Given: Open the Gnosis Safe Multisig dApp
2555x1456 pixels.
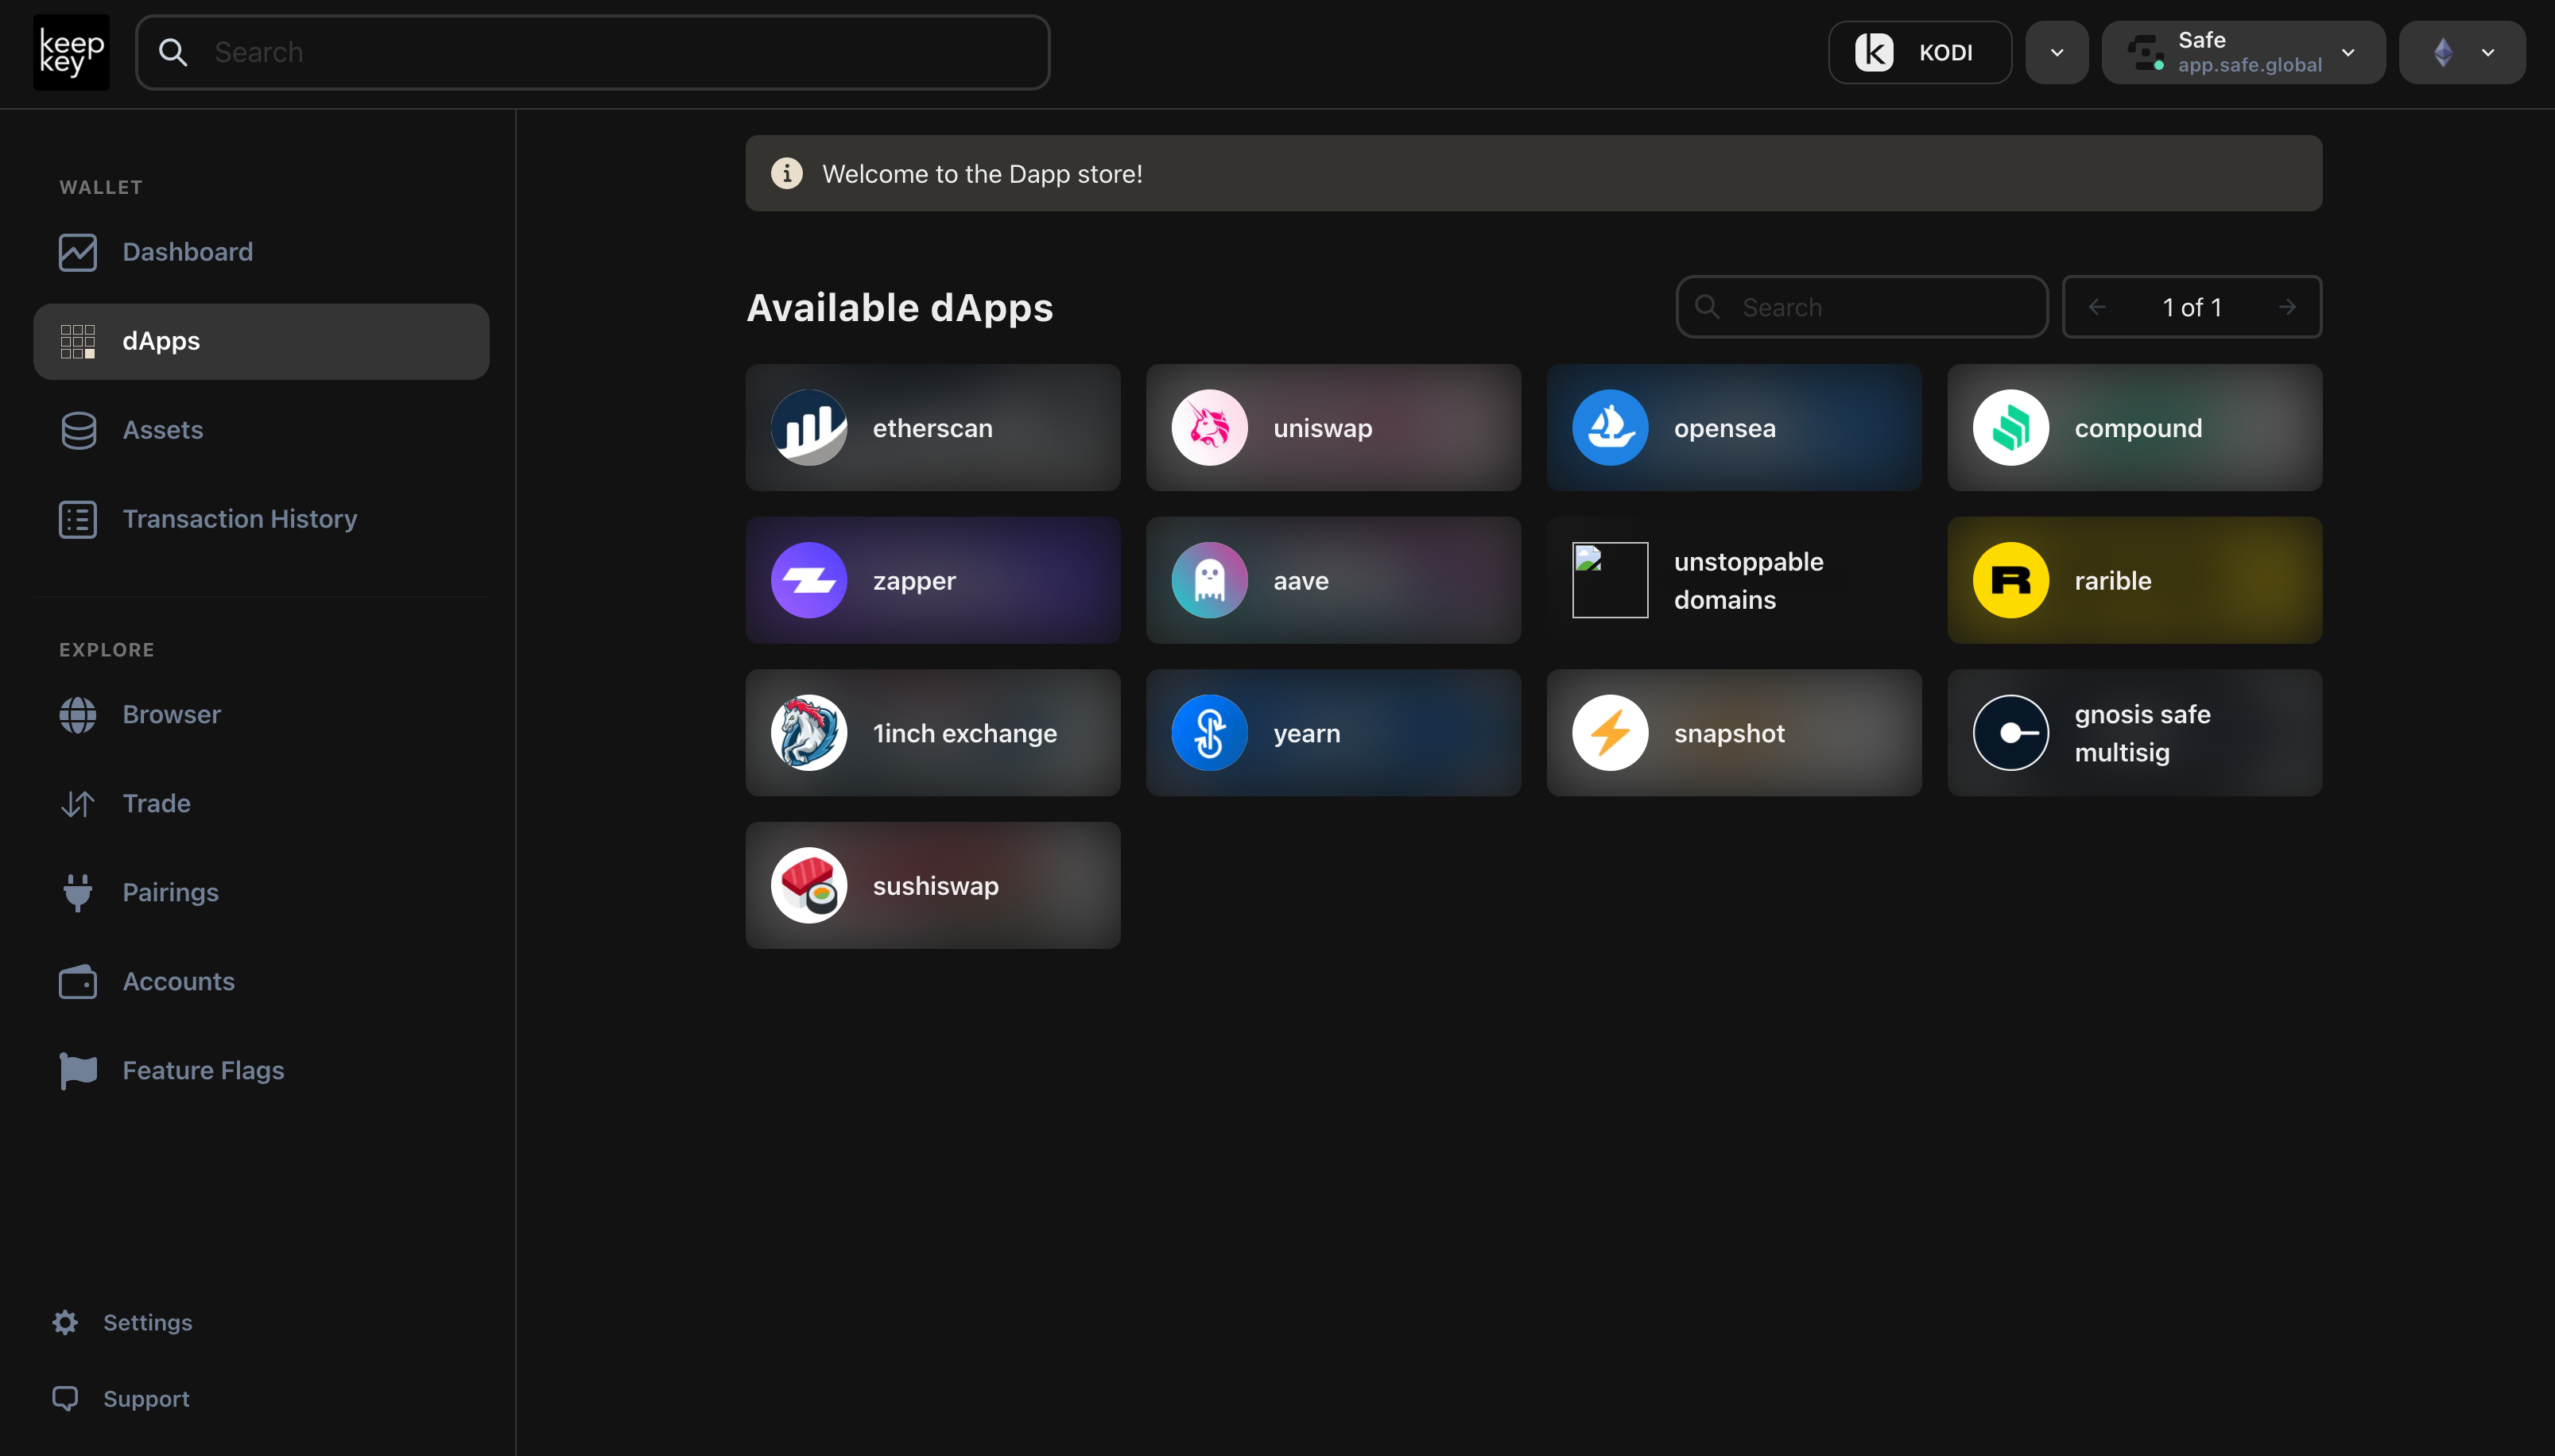Looking at the screenshot, I should (2134, 732).
